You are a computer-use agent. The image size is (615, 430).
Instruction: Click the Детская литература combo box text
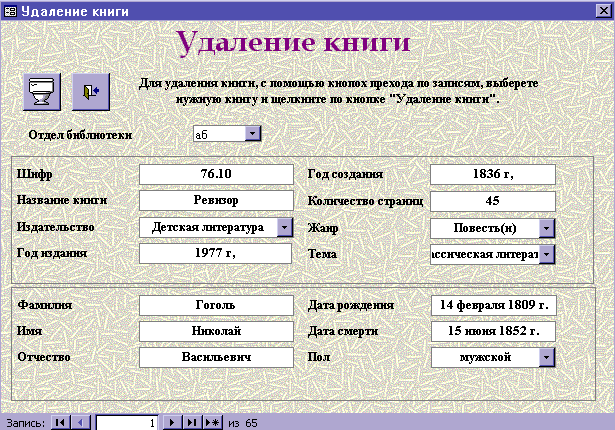pyautogui.click(x=208, y=227)
